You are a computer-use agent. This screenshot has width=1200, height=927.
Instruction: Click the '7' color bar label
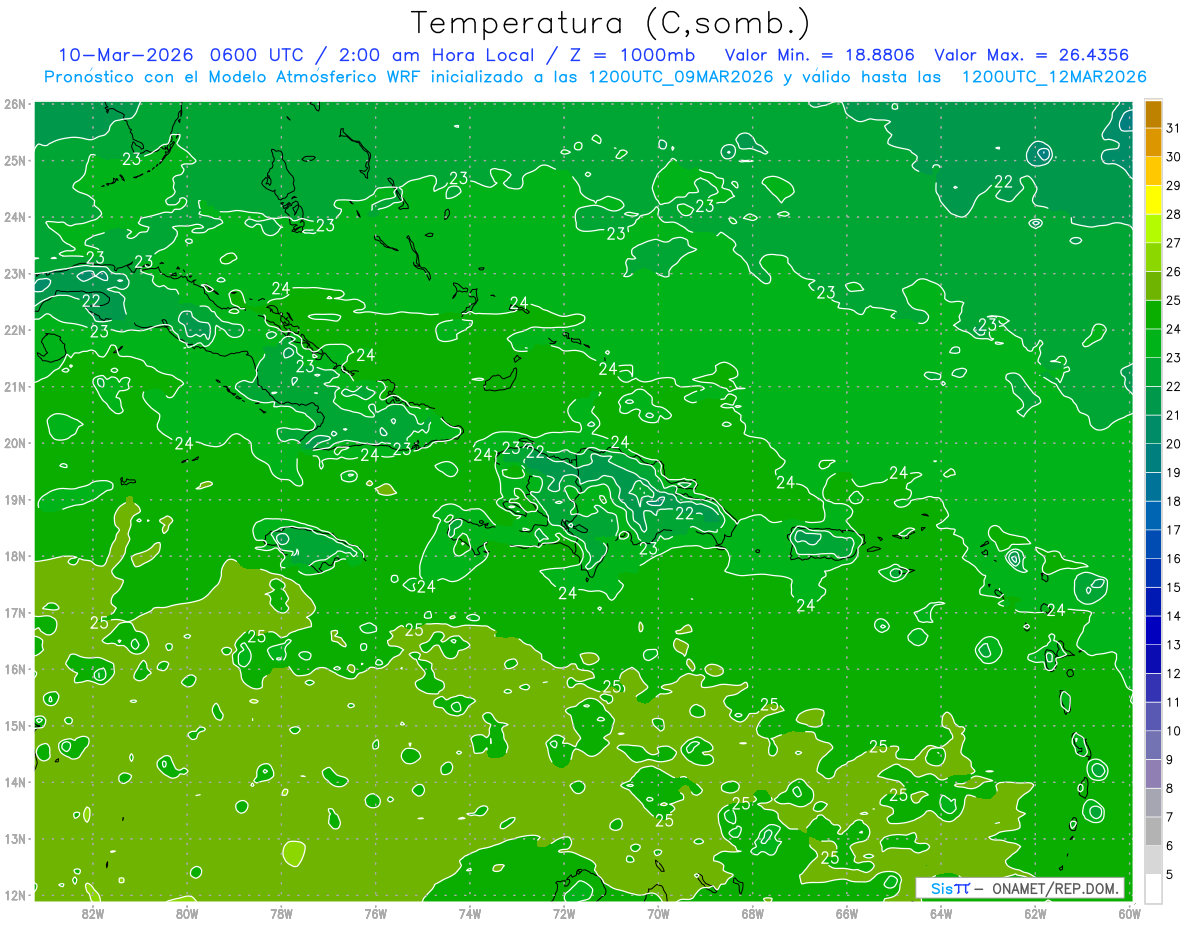pyautogui.click(x=1171, y=818)
